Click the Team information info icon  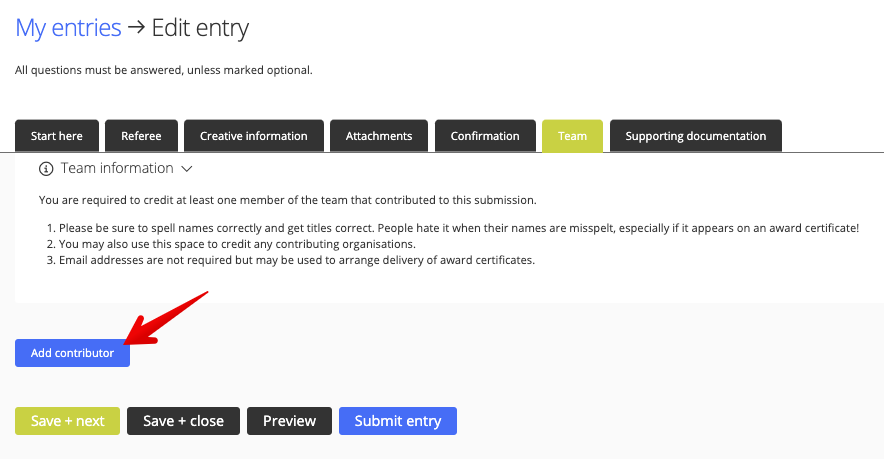coord(46,169)
